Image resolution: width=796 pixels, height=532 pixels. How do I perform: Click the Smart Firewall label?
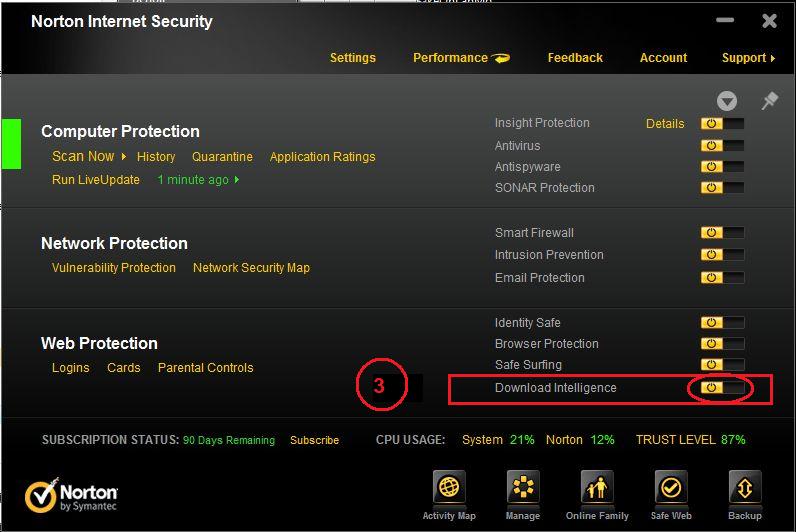point(534,232)
